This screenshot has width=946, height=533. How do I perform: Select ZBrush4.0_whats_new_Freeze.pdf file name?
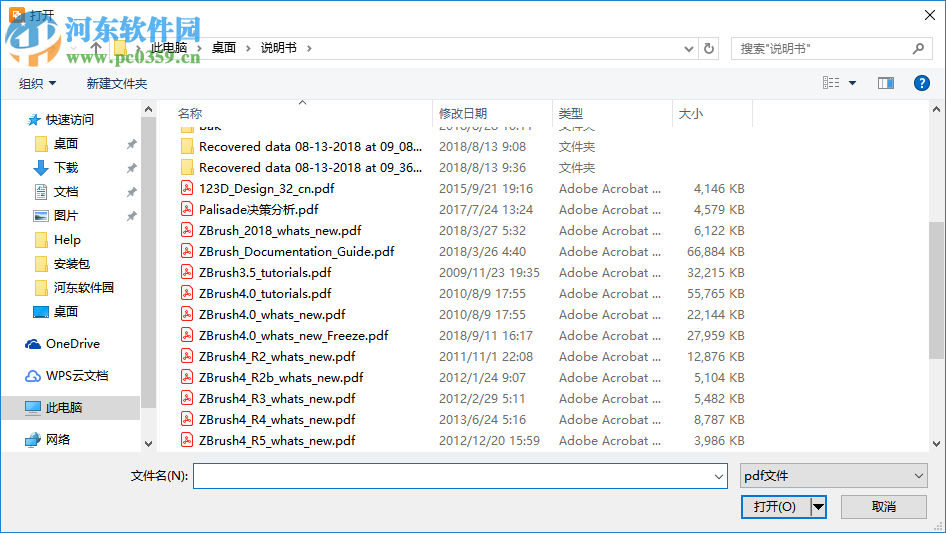coord(294,336)
